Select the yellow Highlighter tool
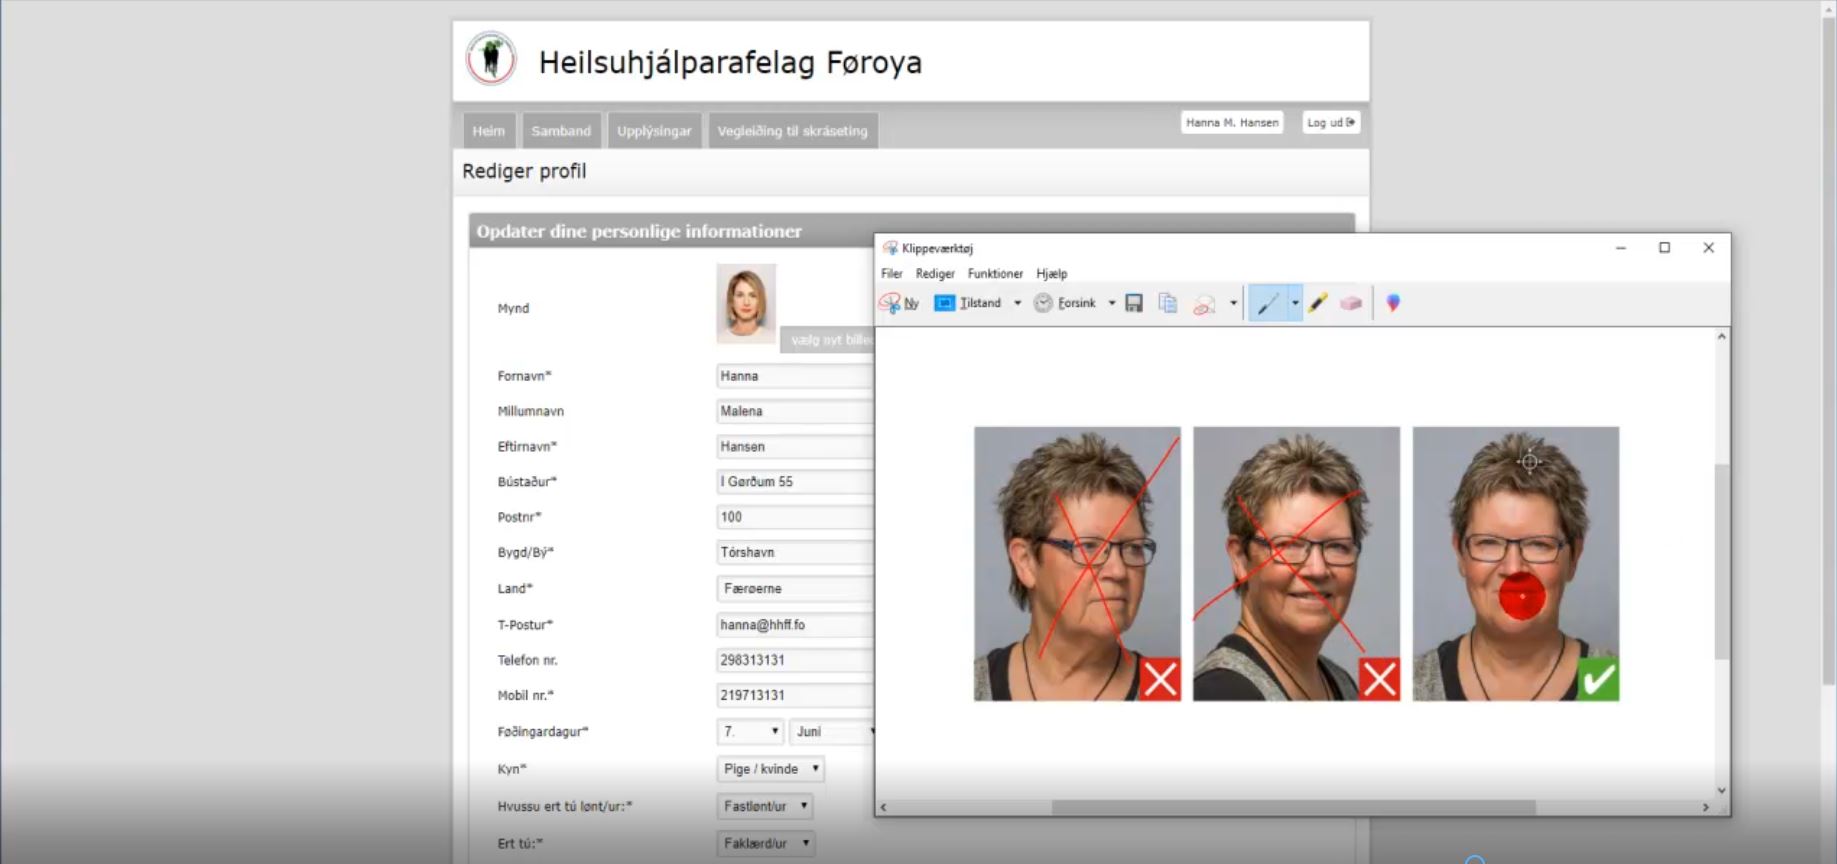 1318,303
